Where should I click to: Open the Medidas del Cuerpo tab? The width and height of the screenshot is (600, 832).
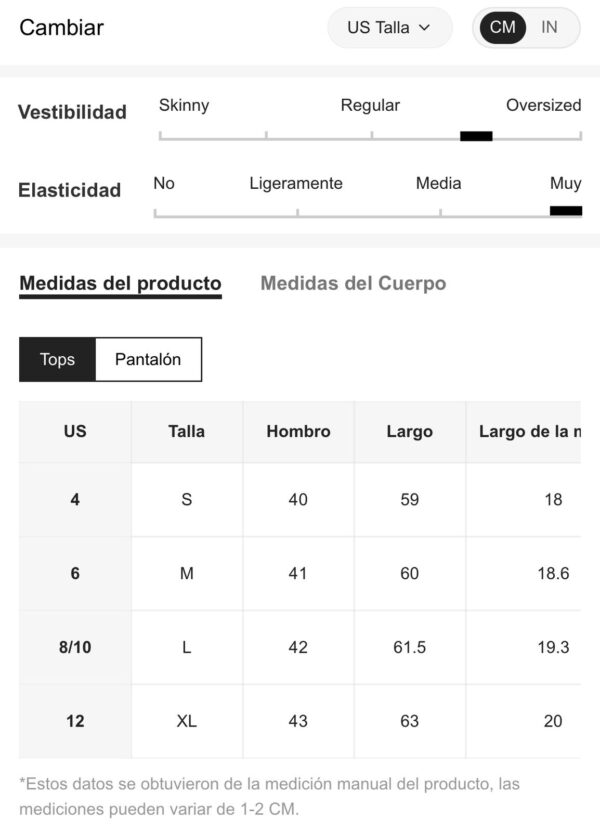click(x=353, y=283)
